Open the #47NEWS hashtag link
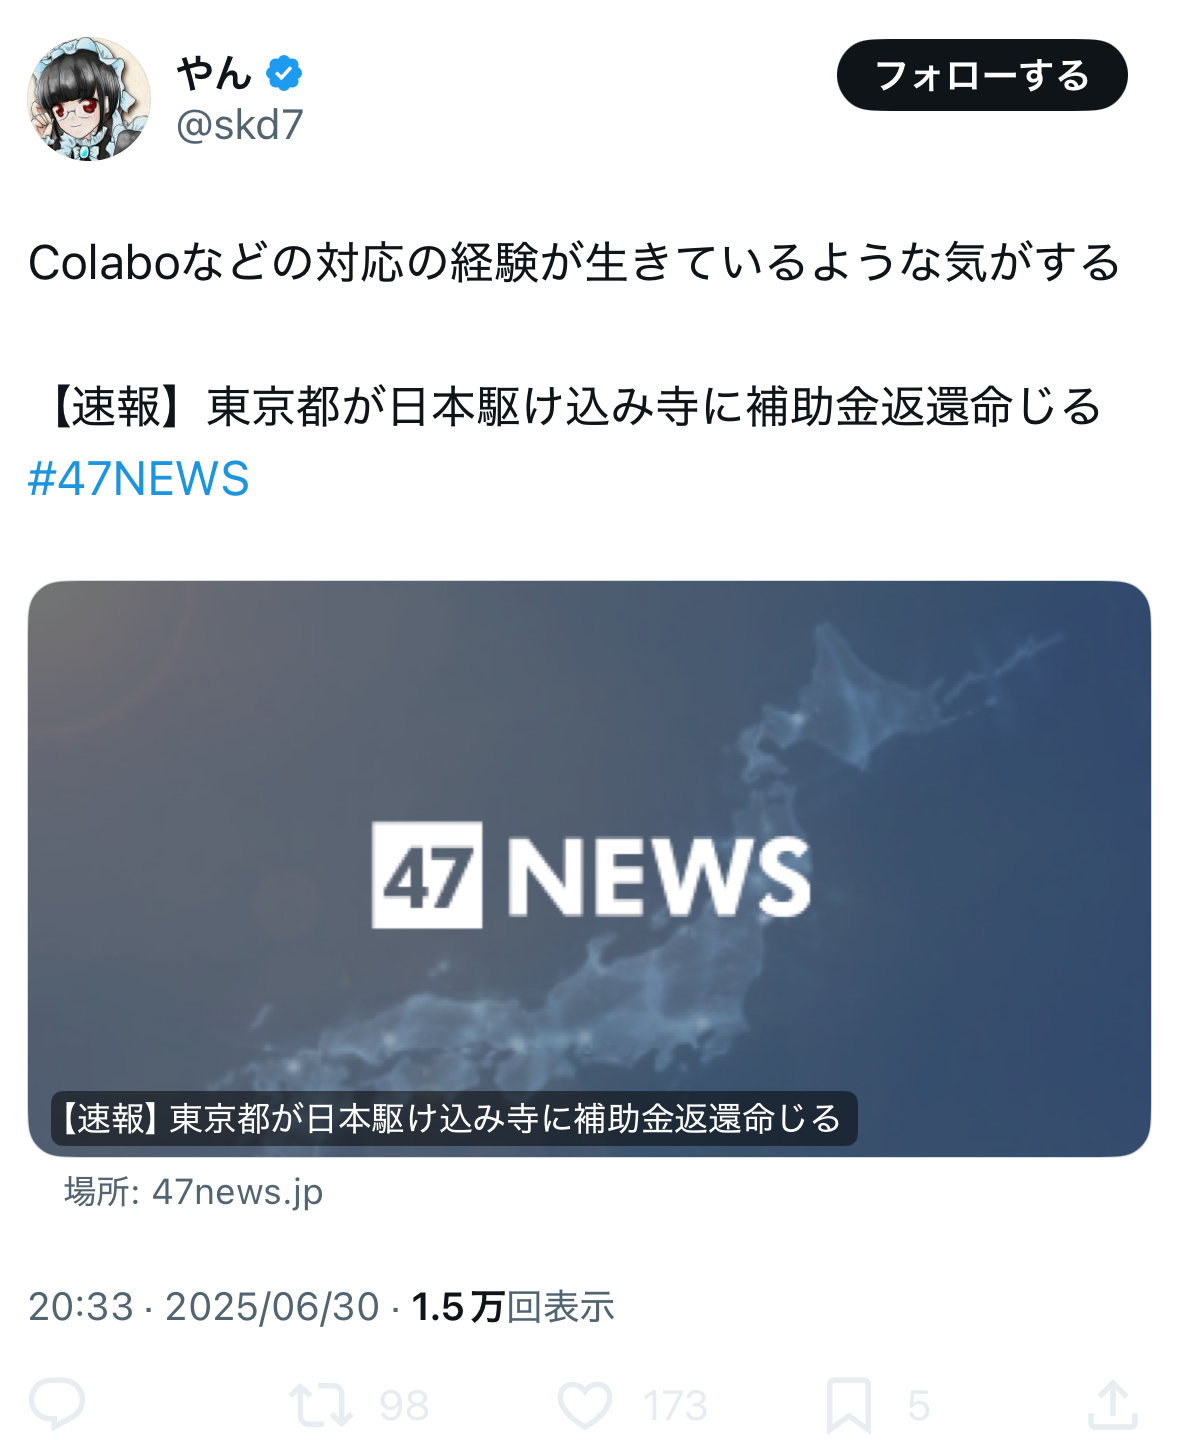Viewport: 1179px width, 1440px height. [x=138, y=478]
